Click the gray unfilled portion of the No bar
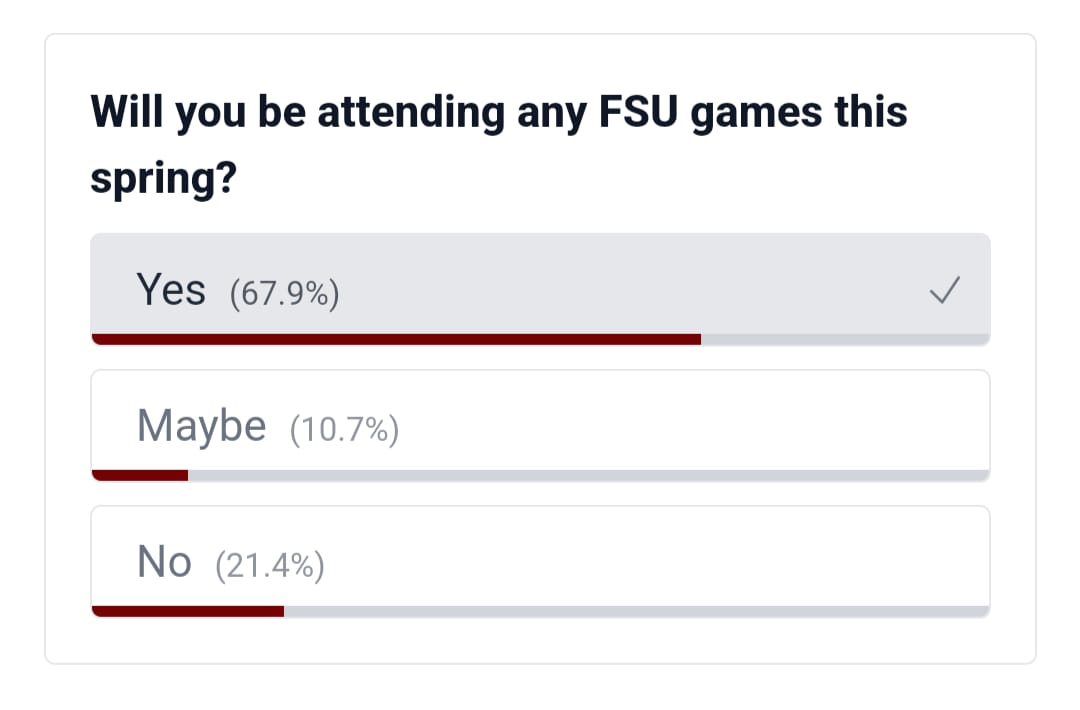Screen dimensions: 1080x710 (636, 611)
